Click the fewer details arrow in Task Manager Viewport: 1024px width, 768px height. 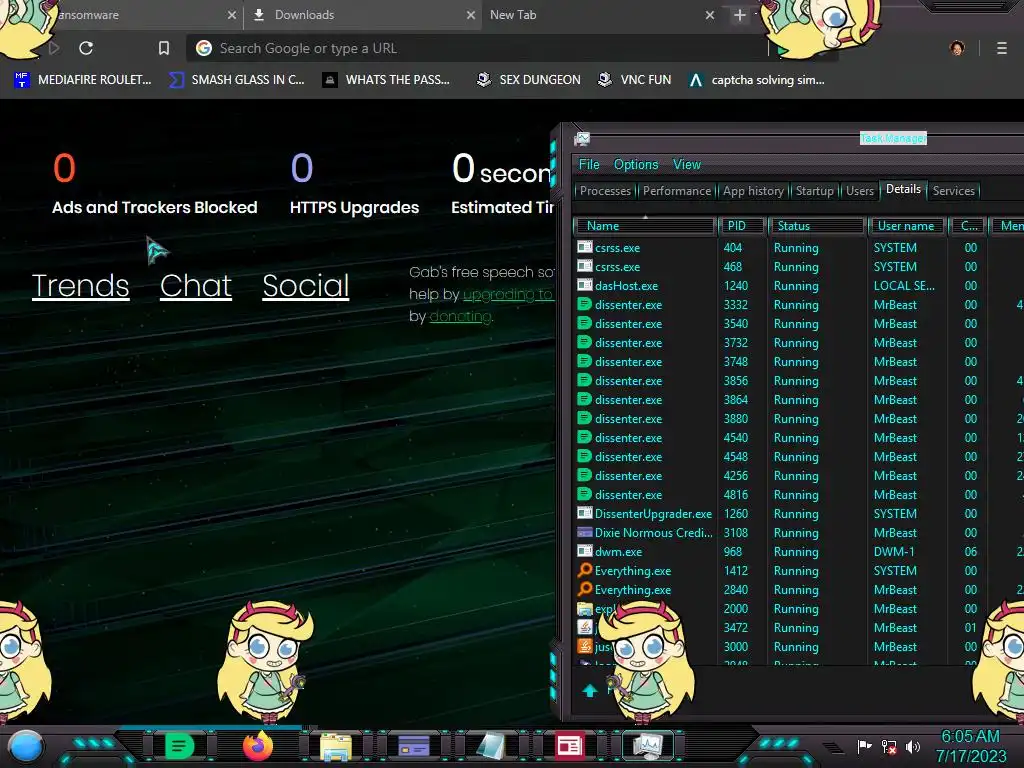pos(590,690)
